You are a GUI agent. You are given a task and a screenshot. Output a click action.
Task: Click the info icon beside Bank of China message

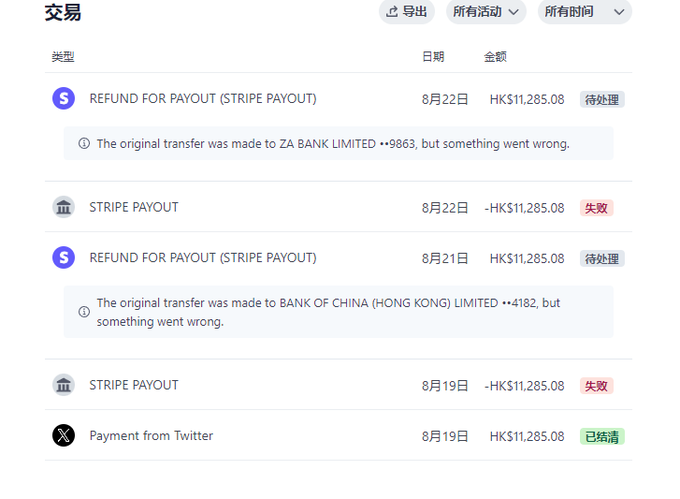[84, 312]
